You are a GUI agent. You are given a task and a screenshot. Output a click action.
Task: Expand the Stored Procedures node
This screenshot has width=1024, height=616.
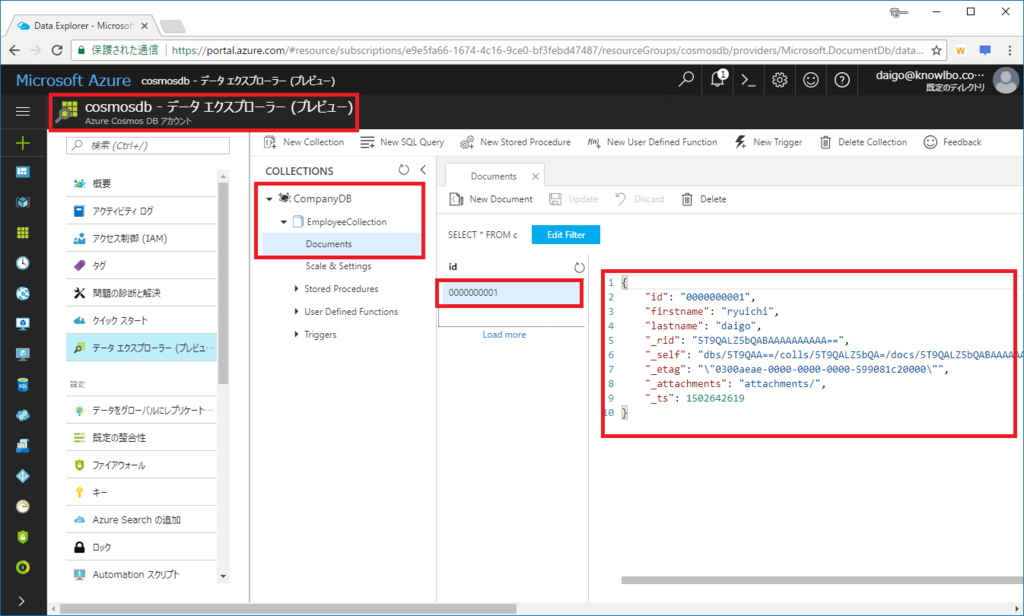click(x=296, y=289)
